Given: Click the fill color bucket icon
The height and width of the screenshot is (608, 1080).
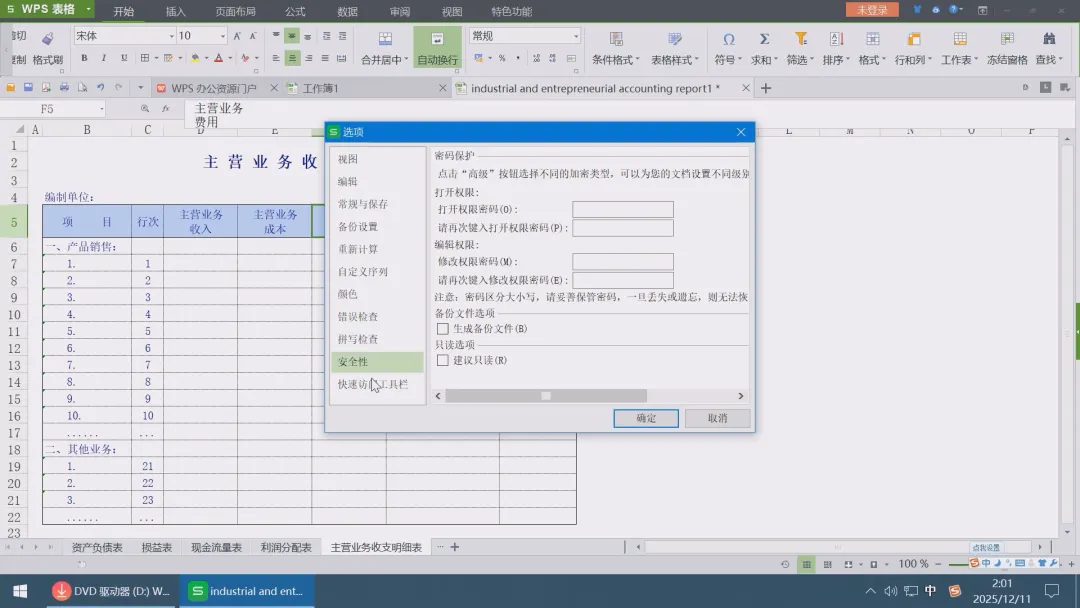Looking at the screenshot, I should click(x=196, y=59).
